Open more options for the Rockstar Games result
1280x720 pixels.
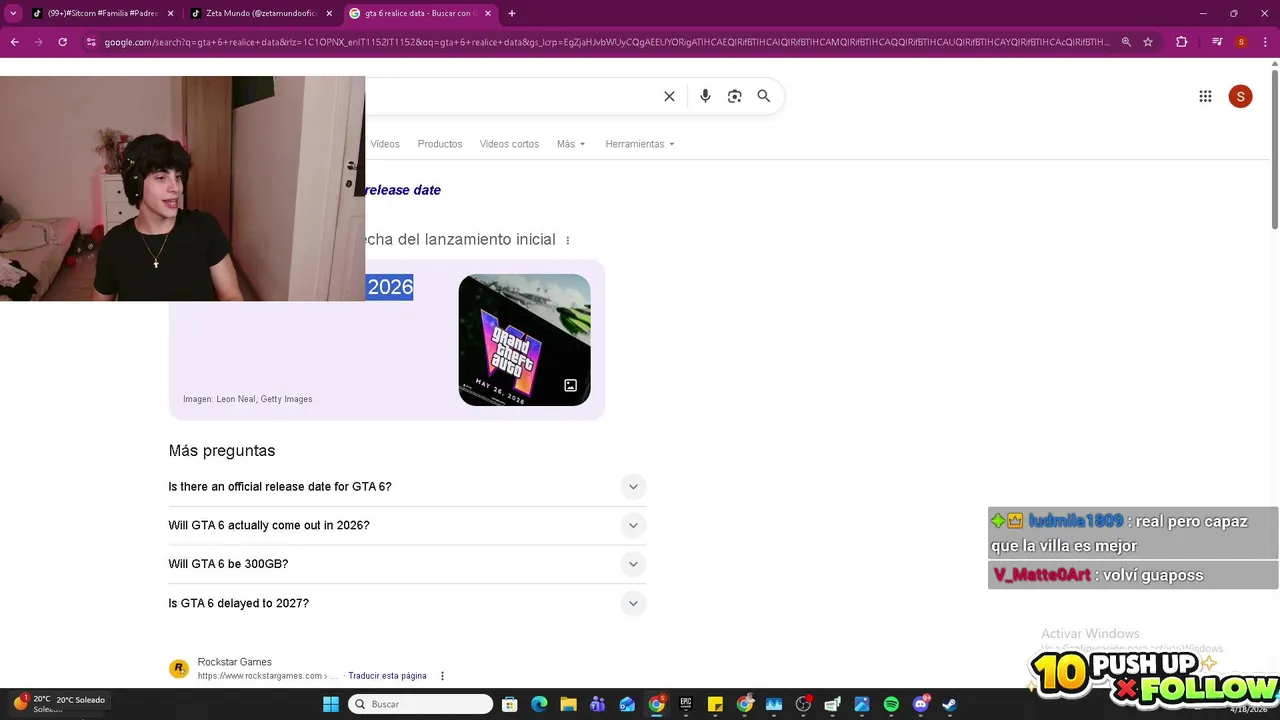pyautogui.click(x=442, y=676)
